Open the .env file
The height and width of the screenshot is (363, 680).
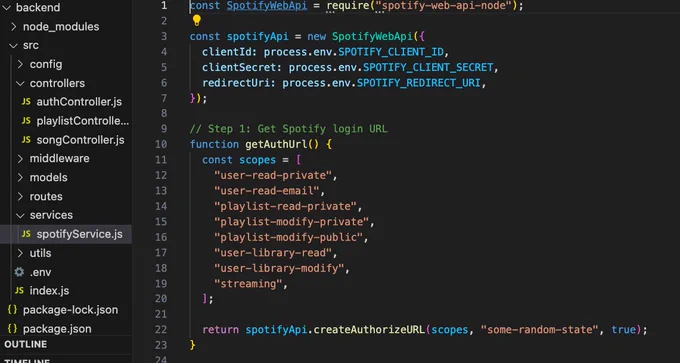(x=40, y=272)
